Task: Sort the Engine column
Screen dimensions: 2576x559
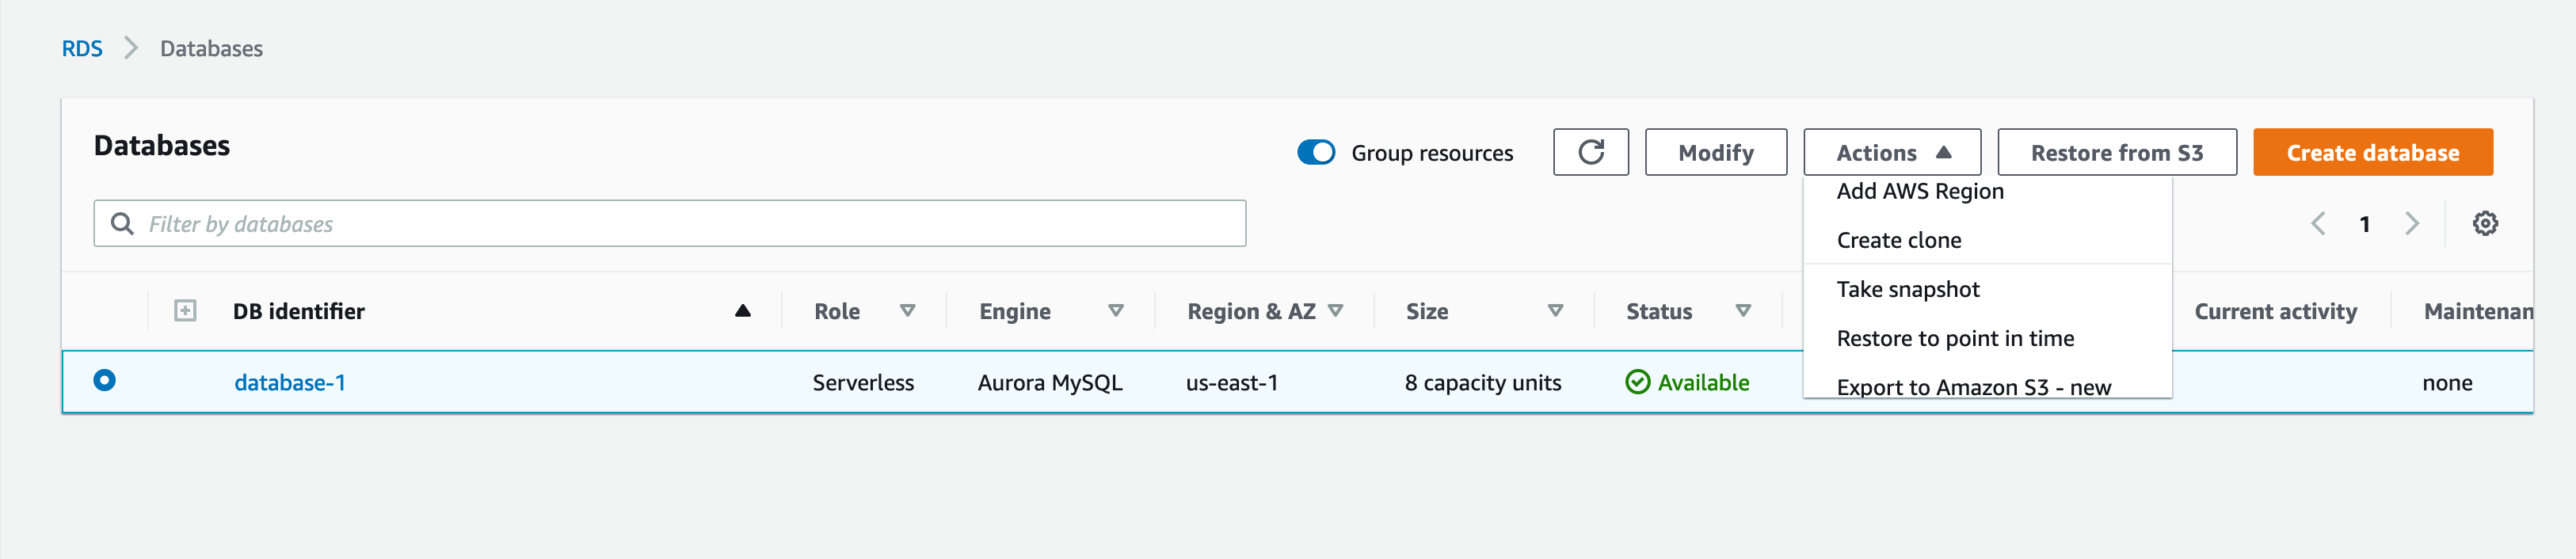Action: (x=1116, y=311)
